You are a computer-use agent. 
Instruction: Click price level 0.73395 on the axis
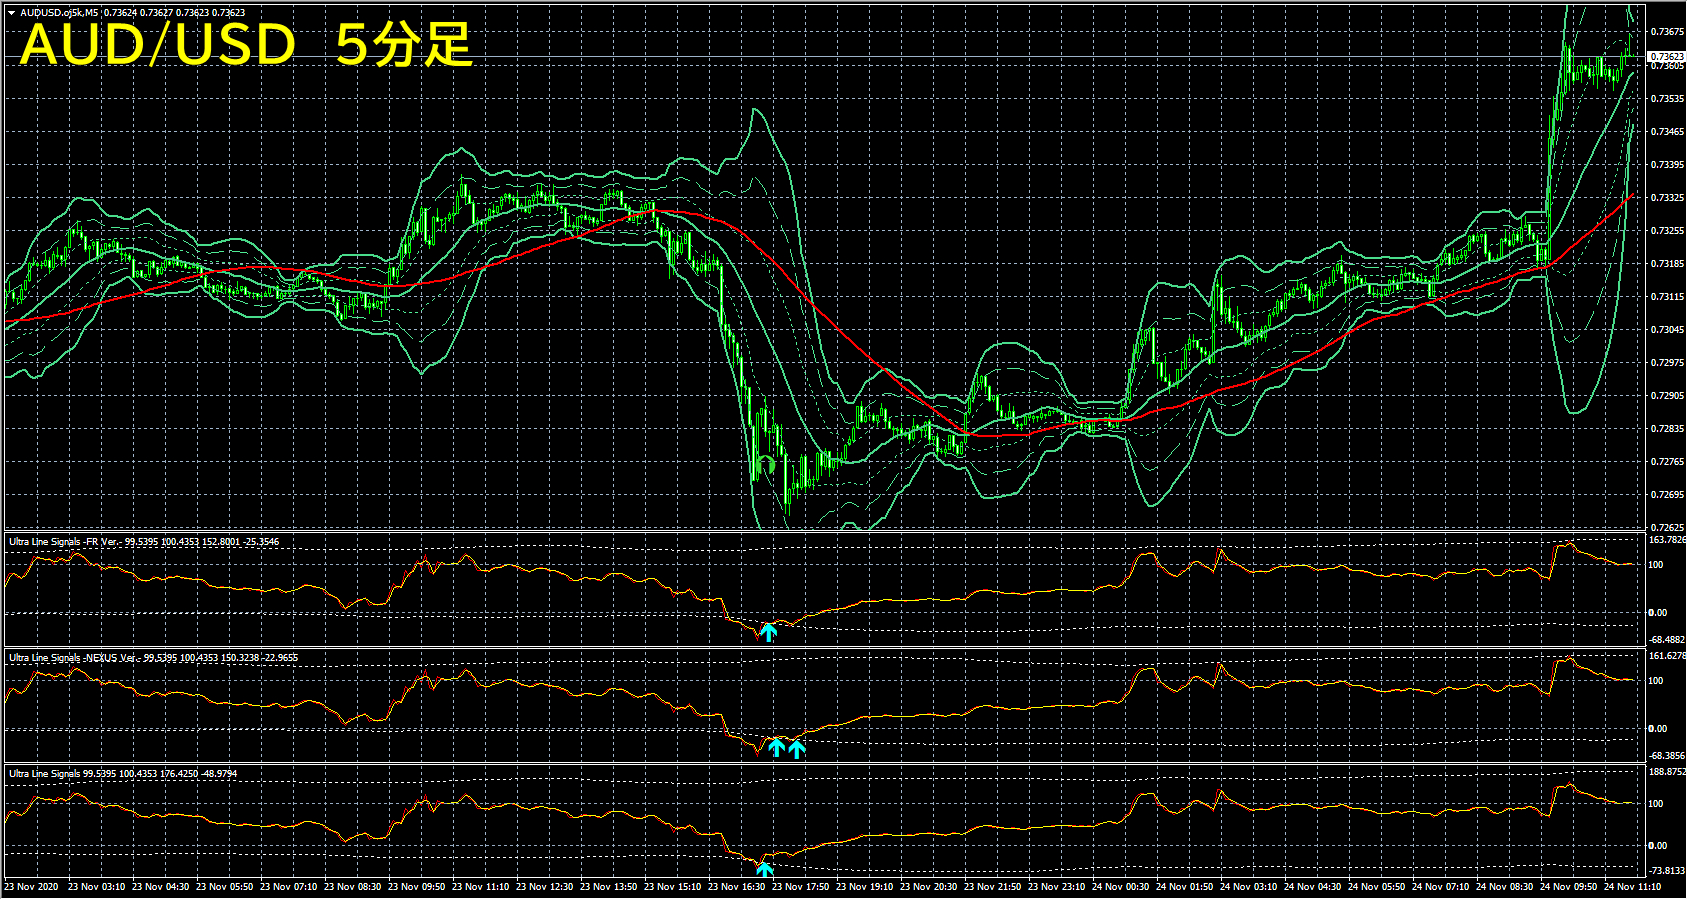(1667, 165)
